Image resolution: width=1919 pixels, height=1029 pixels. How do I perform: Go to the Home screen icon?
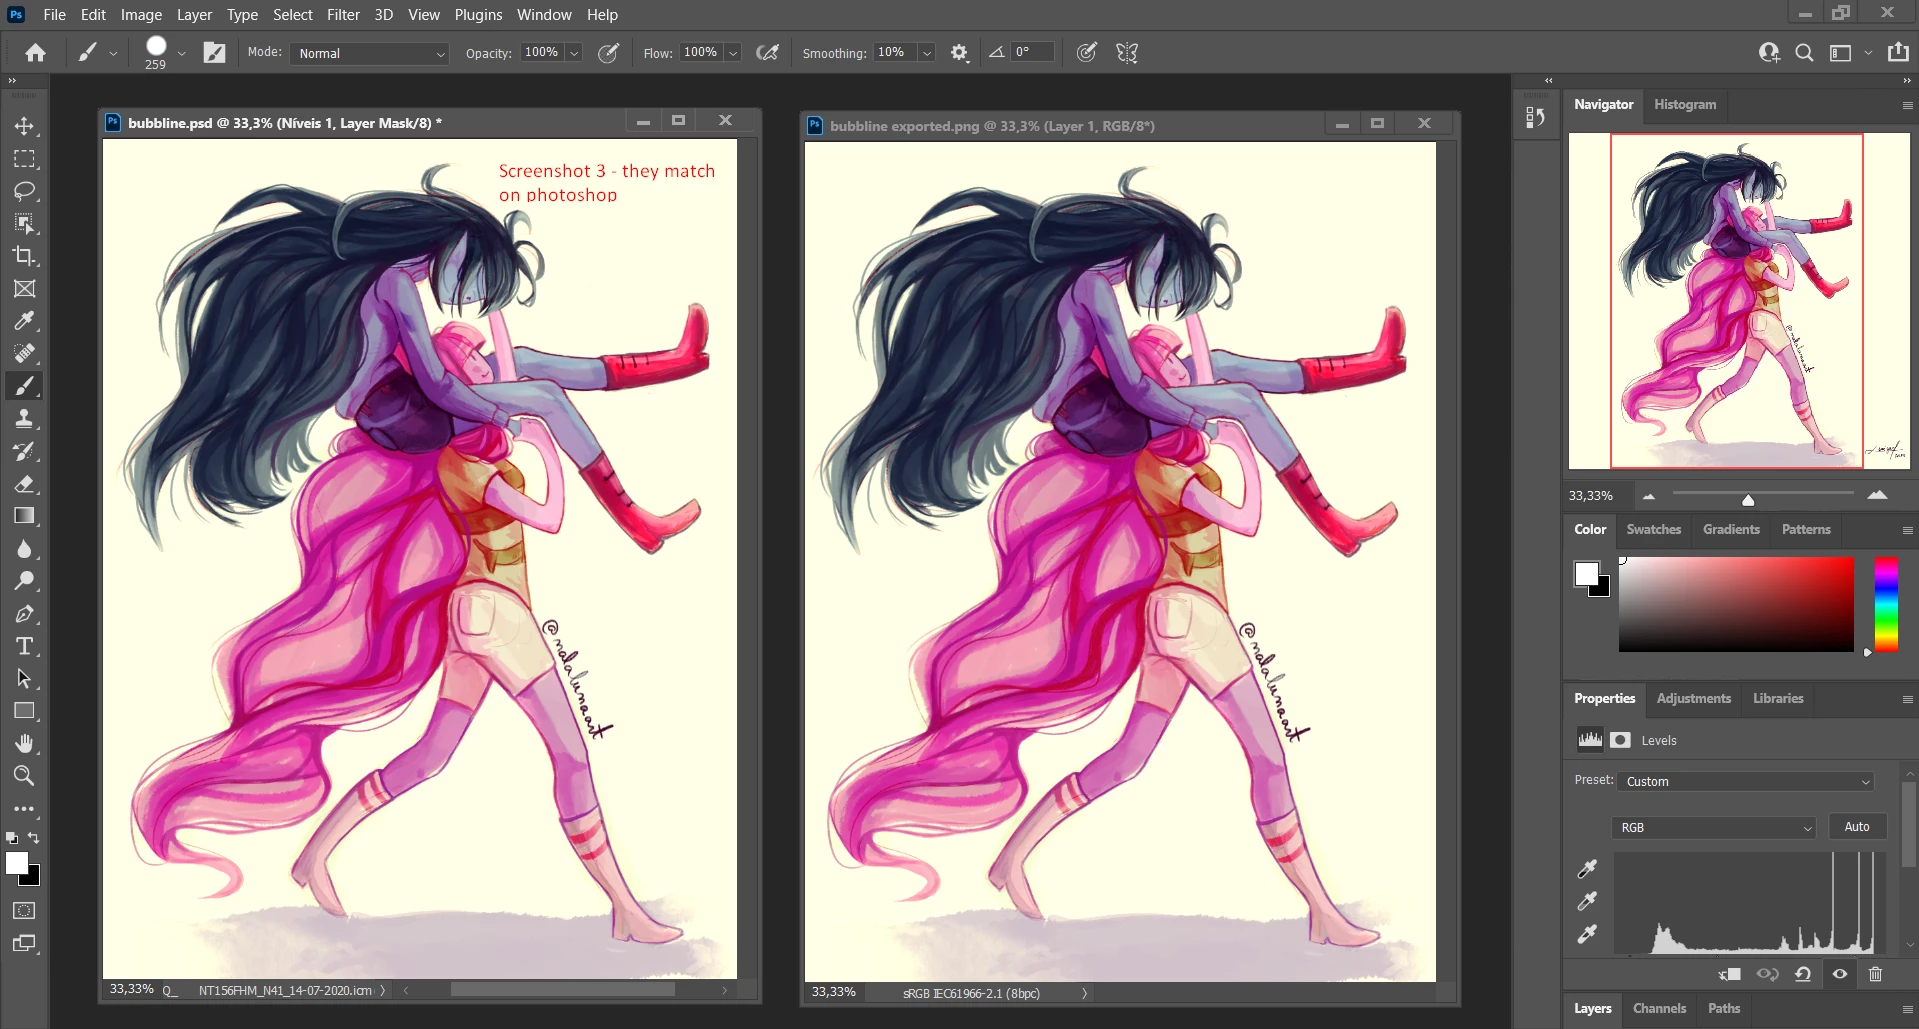click(x=35, y=53)
